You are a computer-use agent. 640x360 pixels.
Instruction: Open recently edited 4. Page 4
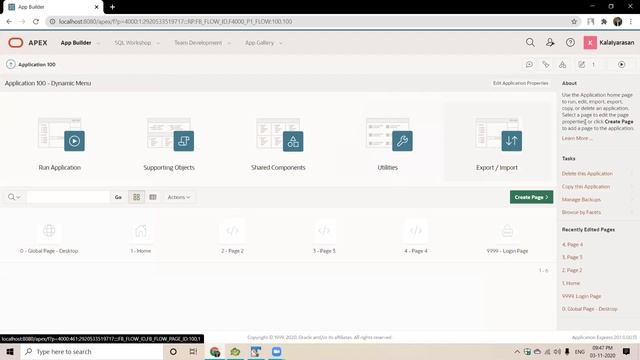point(572,244)
